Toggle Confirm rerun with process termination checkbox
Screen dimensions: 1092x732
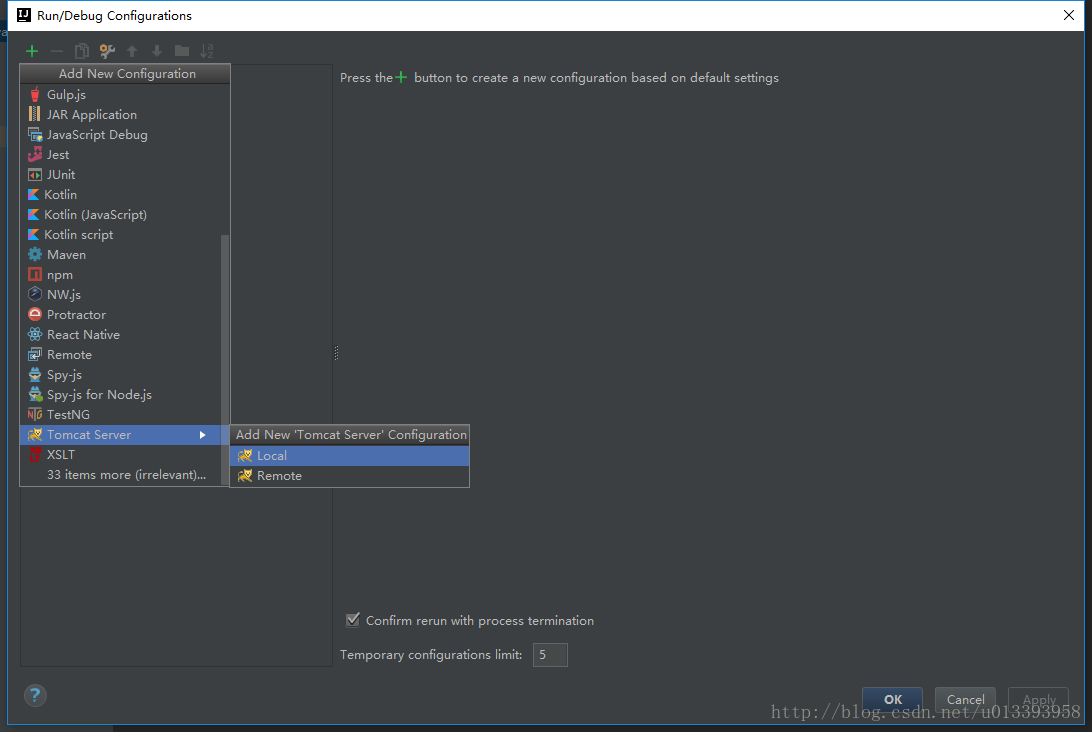point(353,620)
